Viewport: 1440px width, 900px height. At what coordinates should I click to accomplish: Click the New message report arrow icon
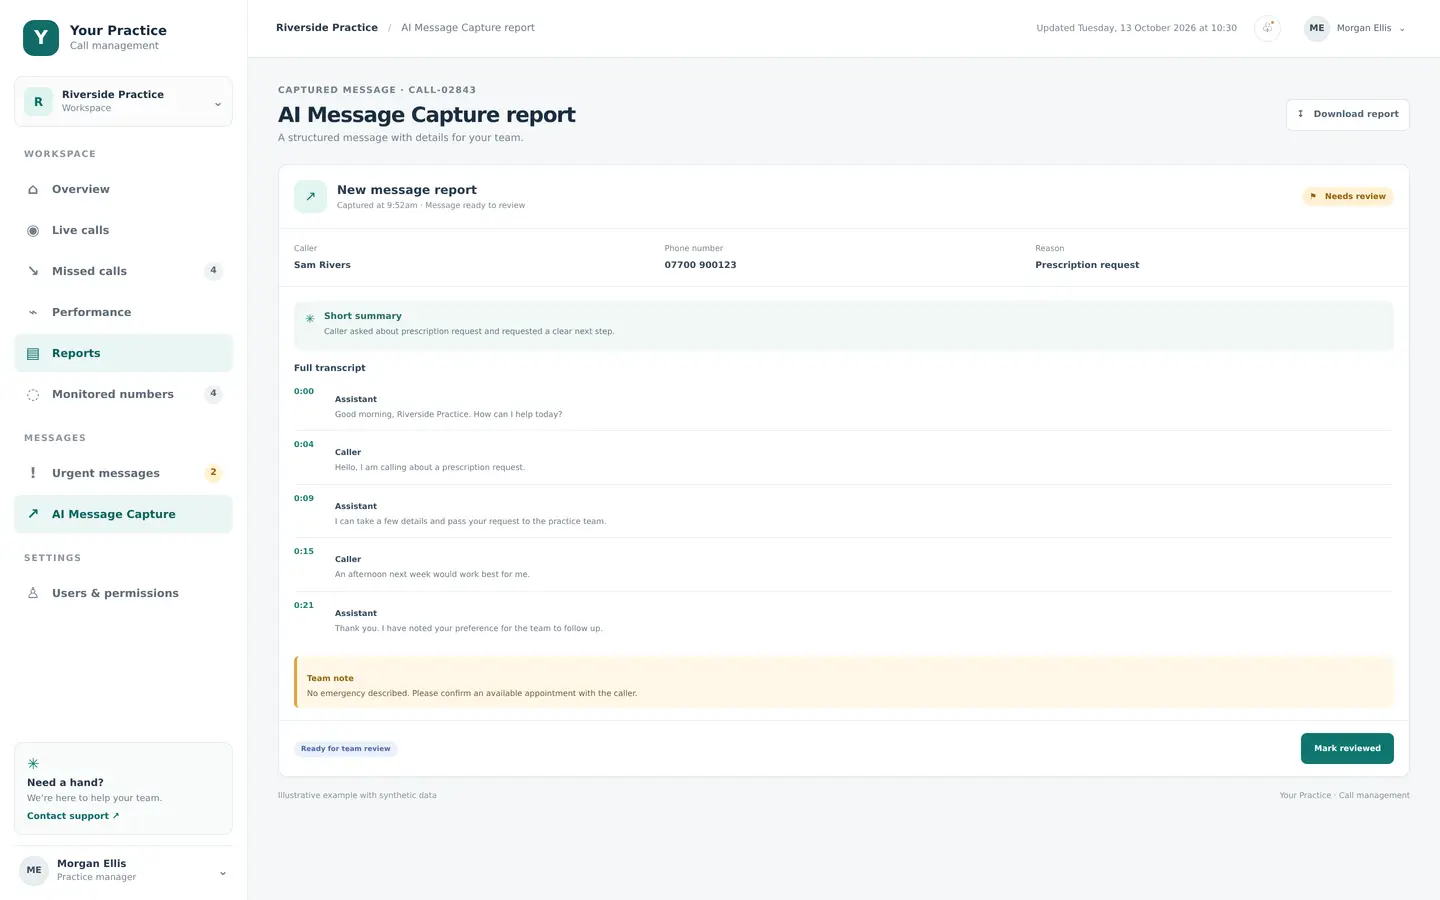[x=310, y=197]
